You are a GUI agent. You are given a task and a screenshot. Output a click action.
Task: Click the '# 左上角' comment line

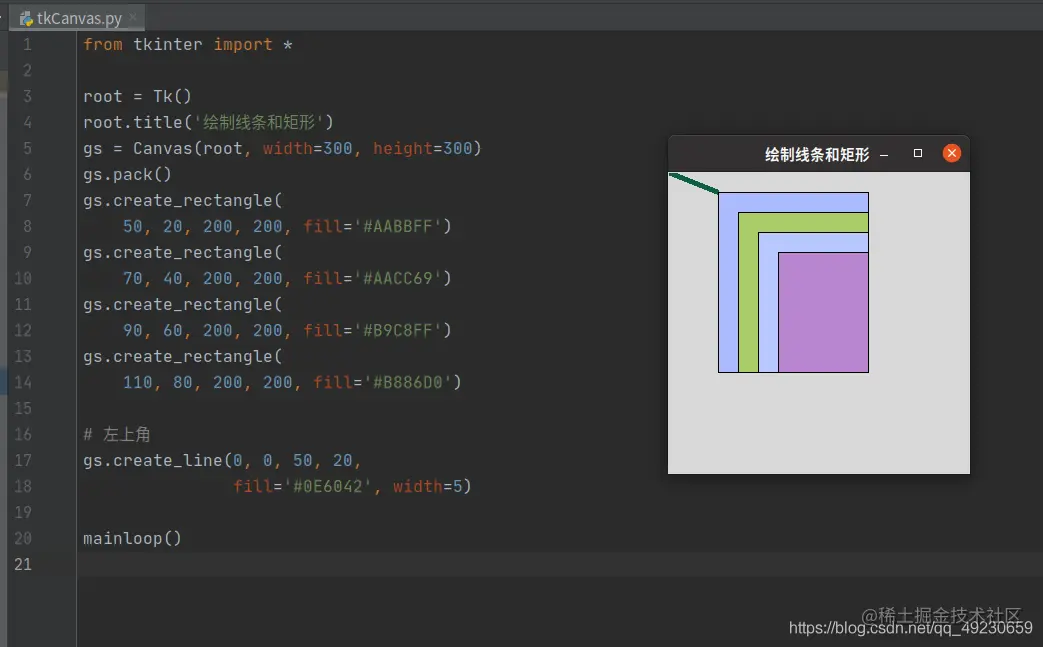tap(117, 435)
